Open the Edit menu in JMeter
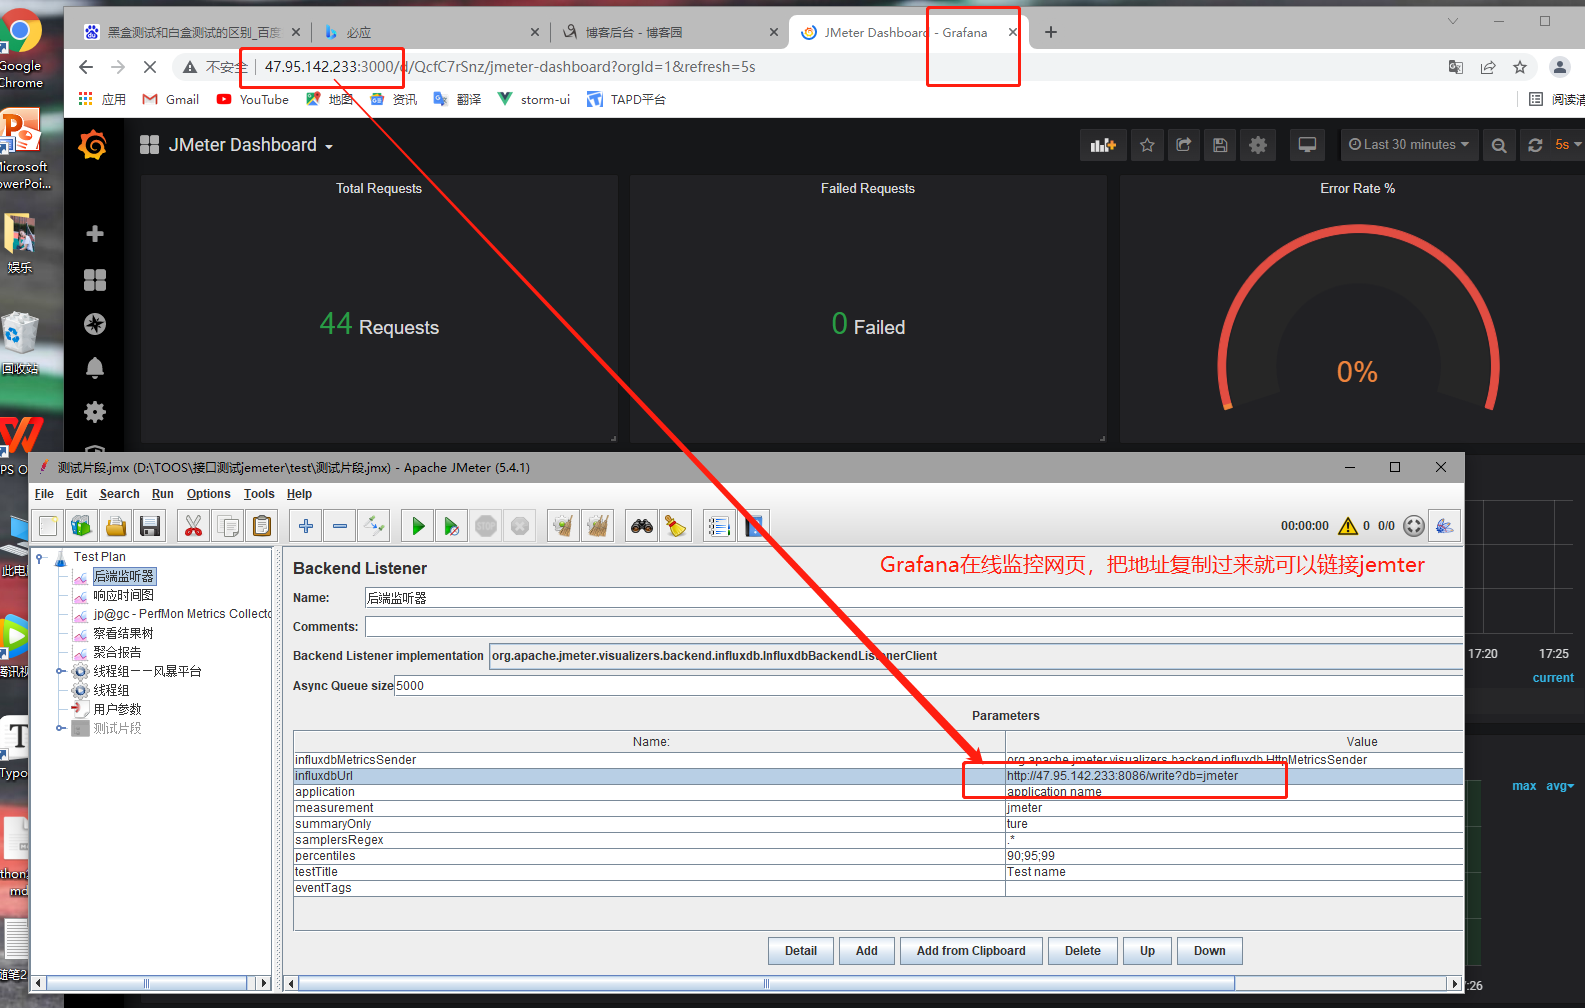This screenshot has height=1008, width=1585. pos(76,494)
